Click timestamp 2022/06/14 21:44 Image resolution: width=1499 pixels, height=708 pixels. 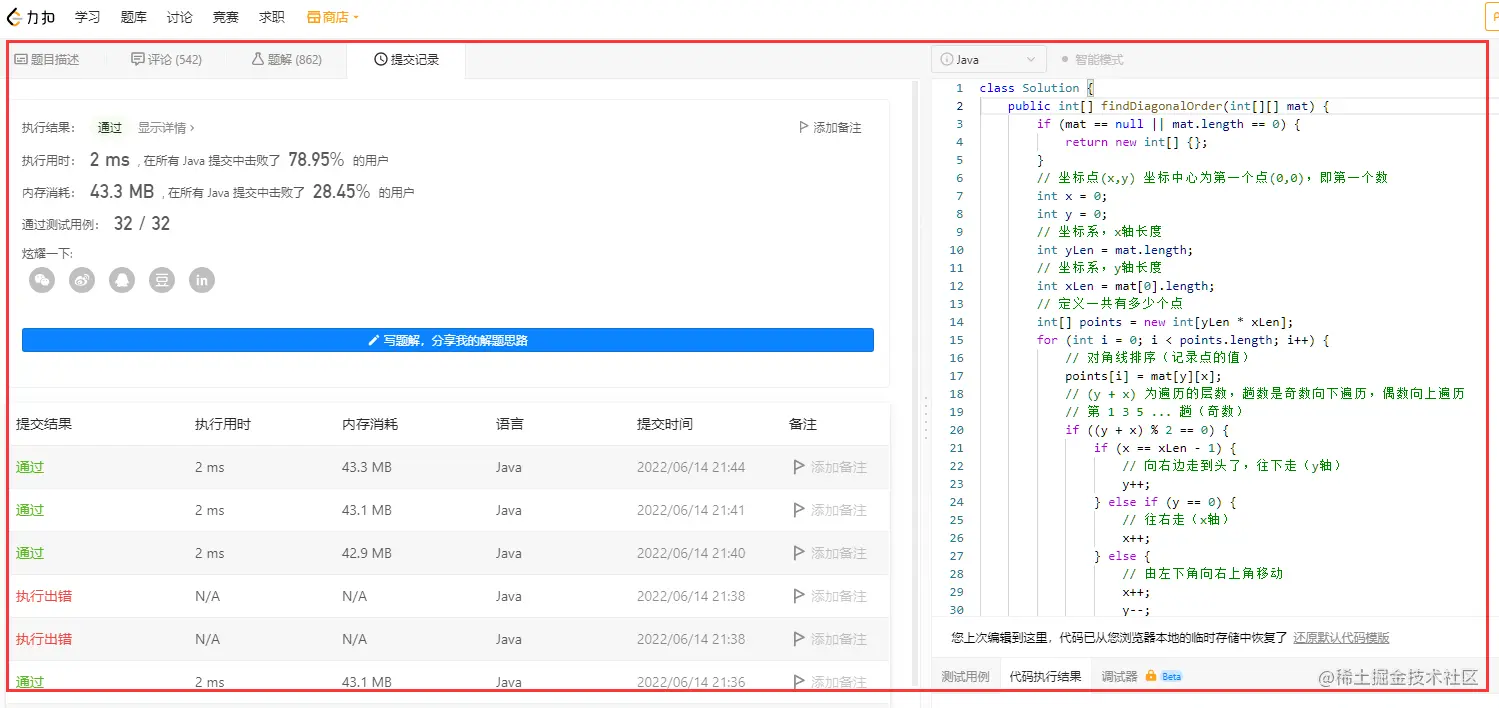coord(691,467)
